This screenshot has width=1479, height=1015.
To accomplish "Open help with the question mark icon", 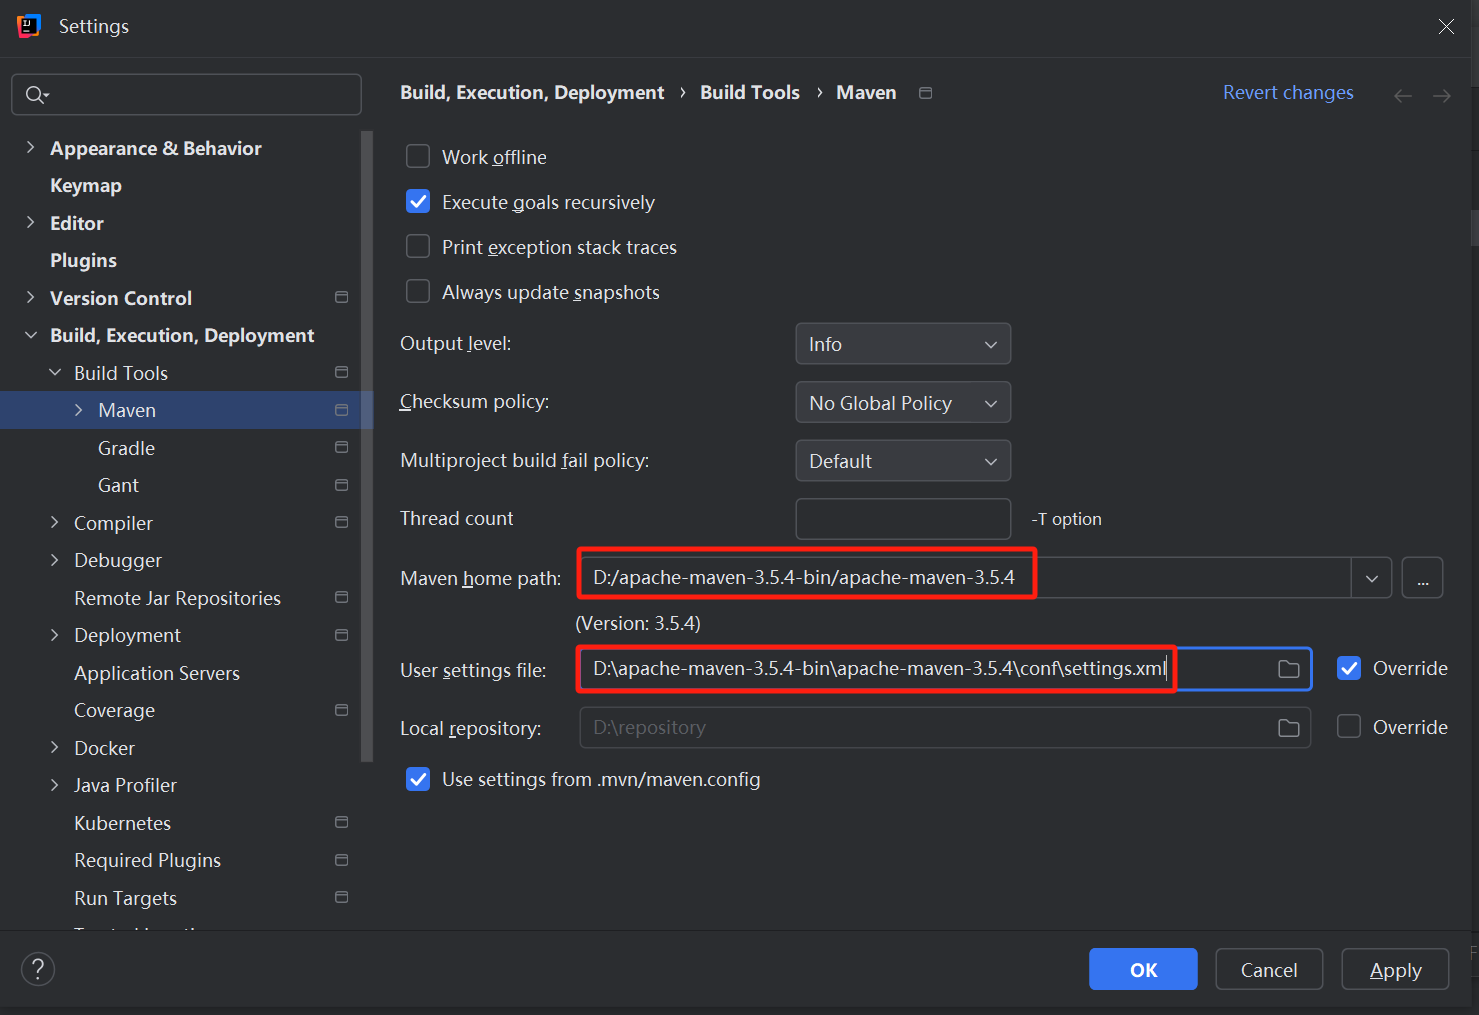I will pyautogui.click(x=38, y=969).
